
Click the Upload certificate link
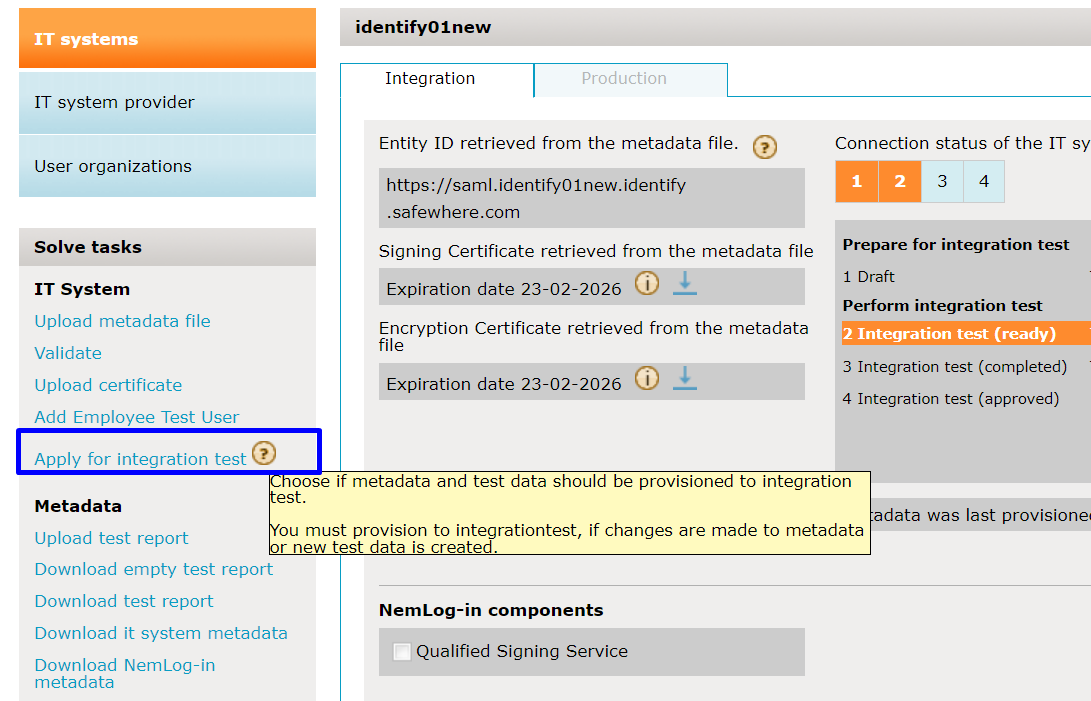point(109,385)
